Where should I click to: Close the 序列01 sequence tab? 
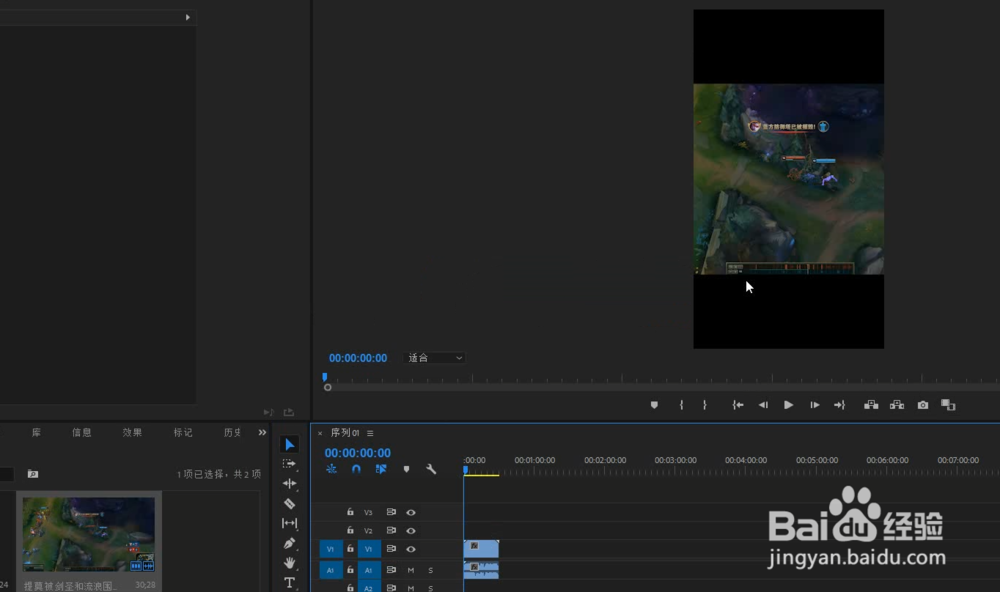[x=320, y=433]
